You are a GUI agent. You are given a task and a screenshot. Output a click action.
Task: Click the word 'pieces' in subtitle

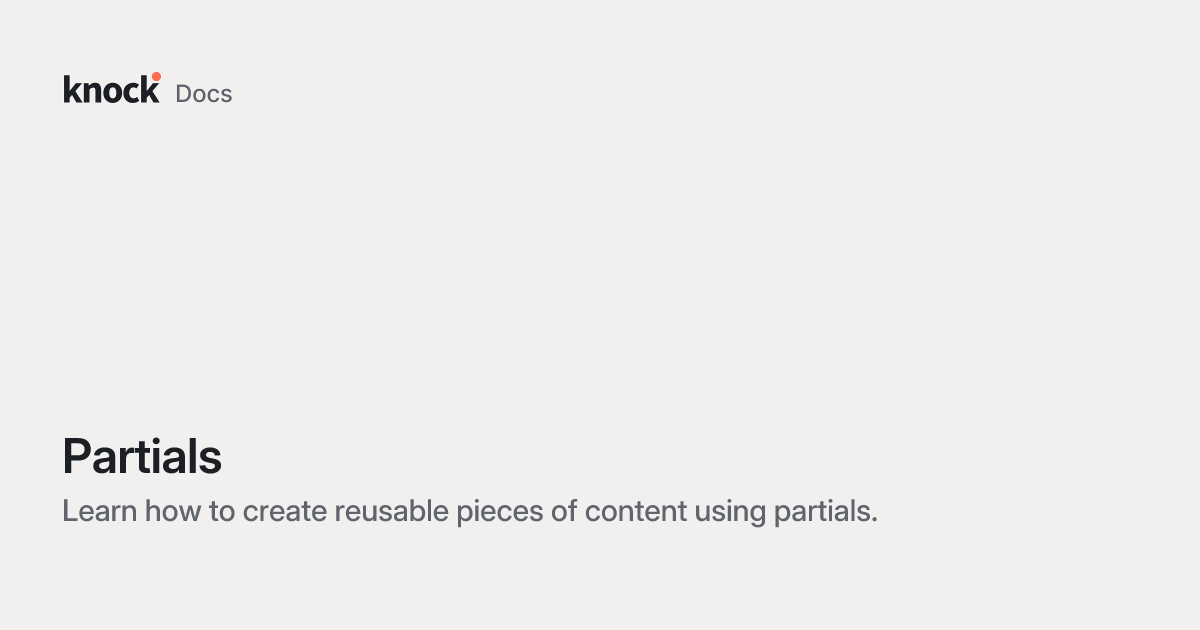click(x=500, y=513)
